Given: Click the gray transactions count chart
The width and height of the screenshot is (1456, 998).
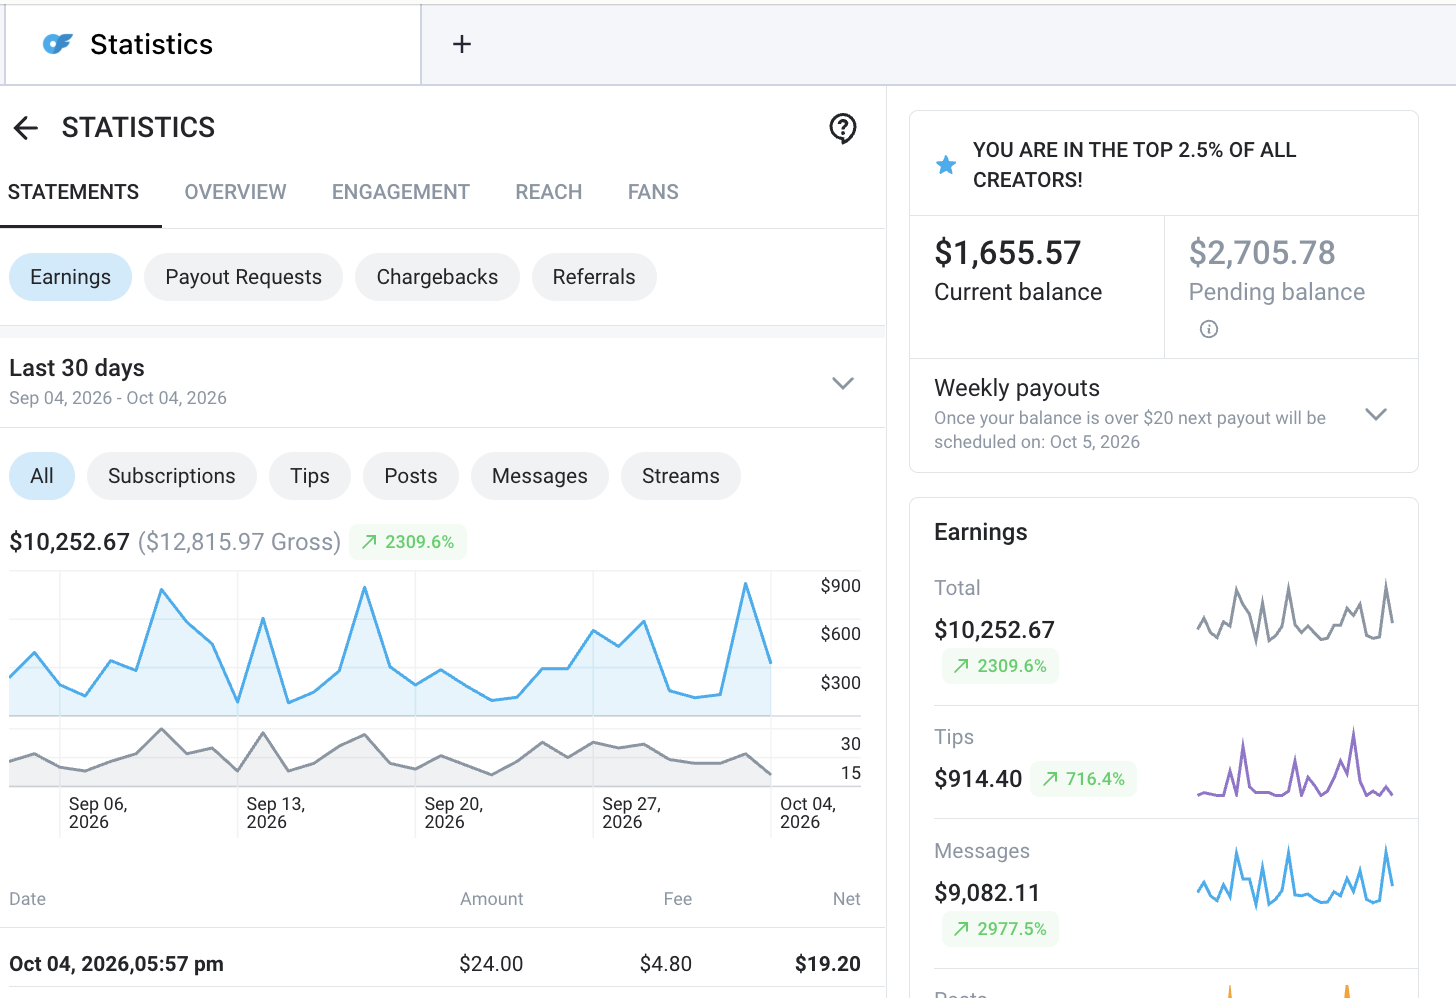Looking at the screenshot, I should pos(390,760).
